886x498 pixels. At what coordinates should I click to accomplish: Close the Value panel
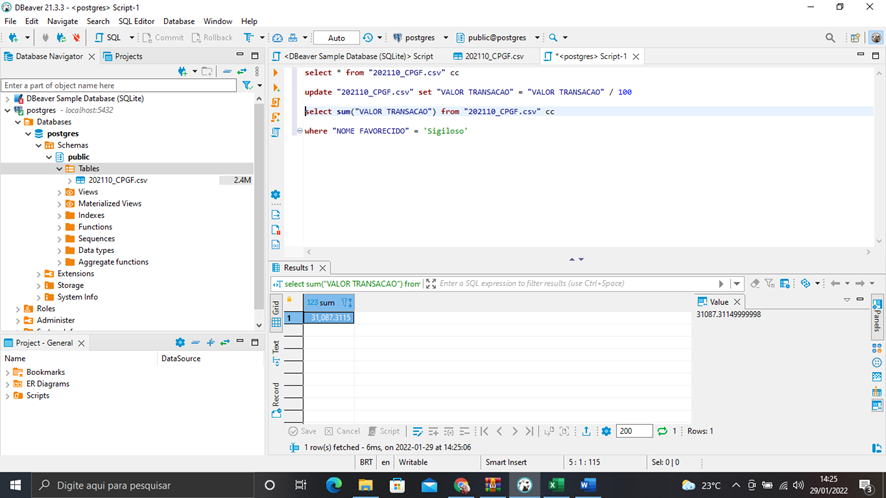[x=737, y=302]
